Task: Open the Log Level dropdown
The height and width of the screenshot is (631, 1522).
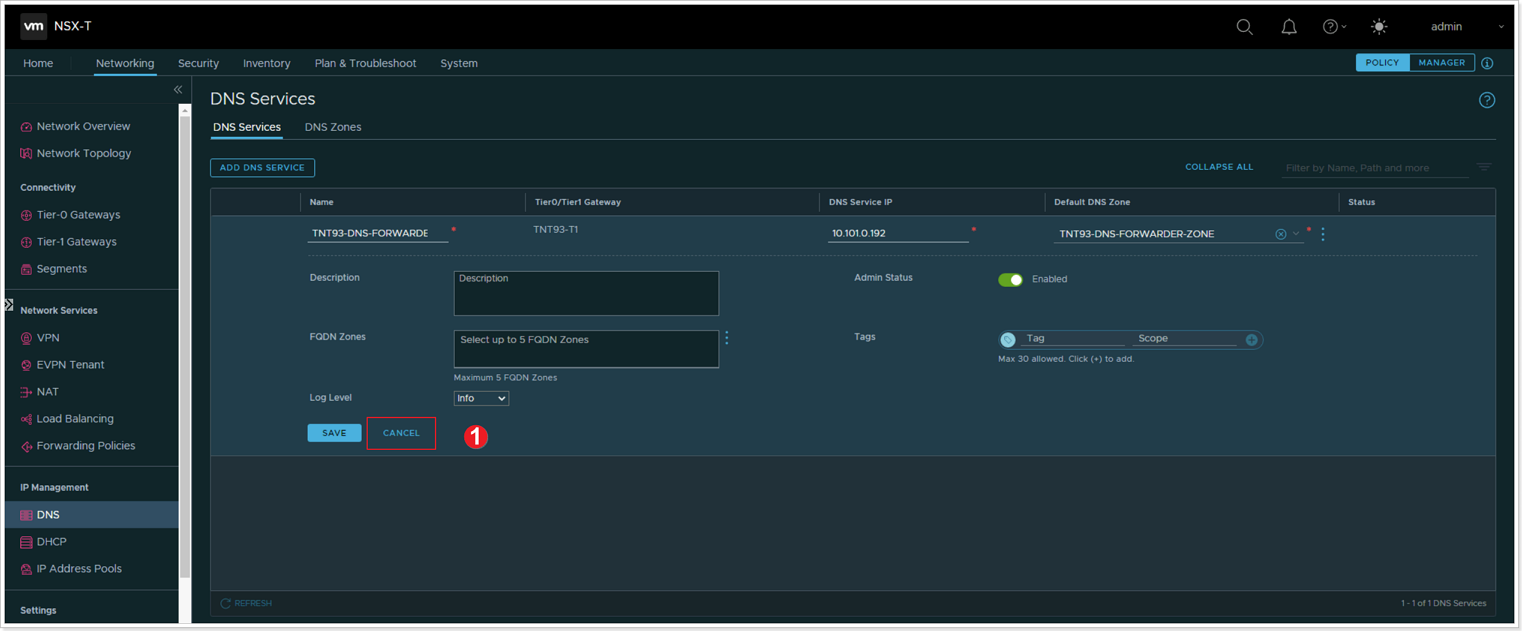Action: [x=481, y=398]
